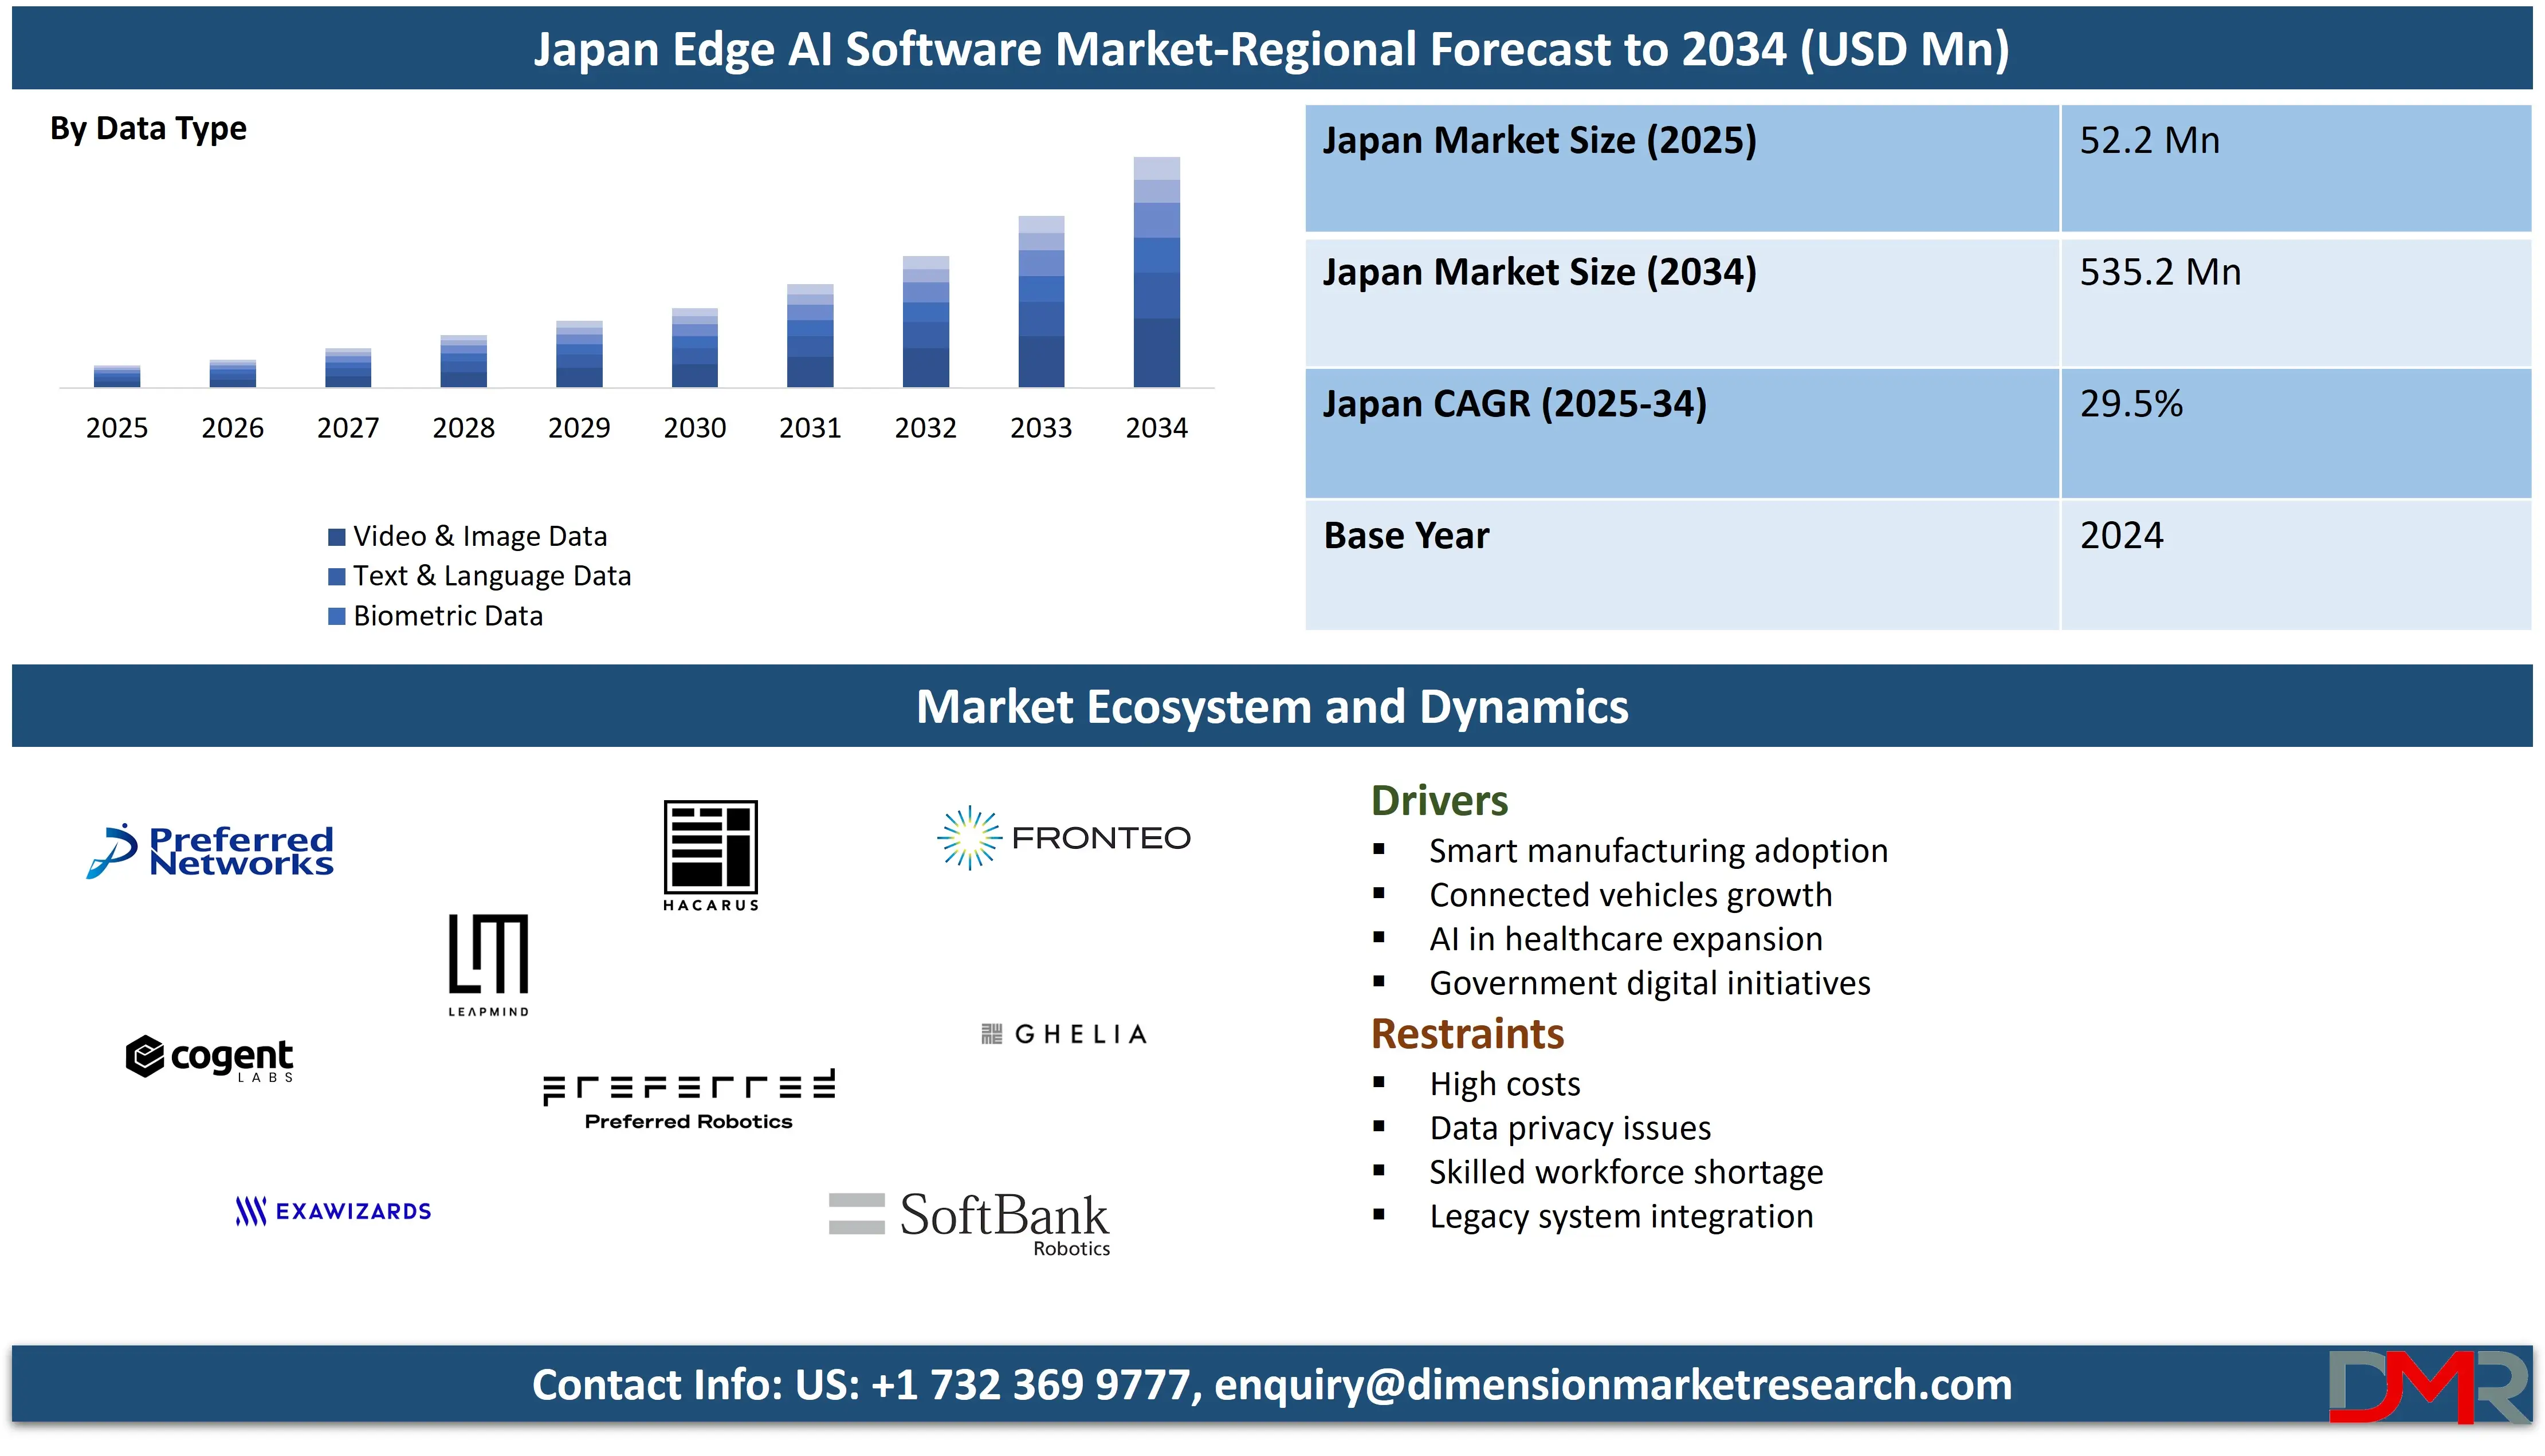This screenshot has width=2545, height=1456.
Task: Click 'Connected vehicles growth' bullet
Action: point(1630,895)
